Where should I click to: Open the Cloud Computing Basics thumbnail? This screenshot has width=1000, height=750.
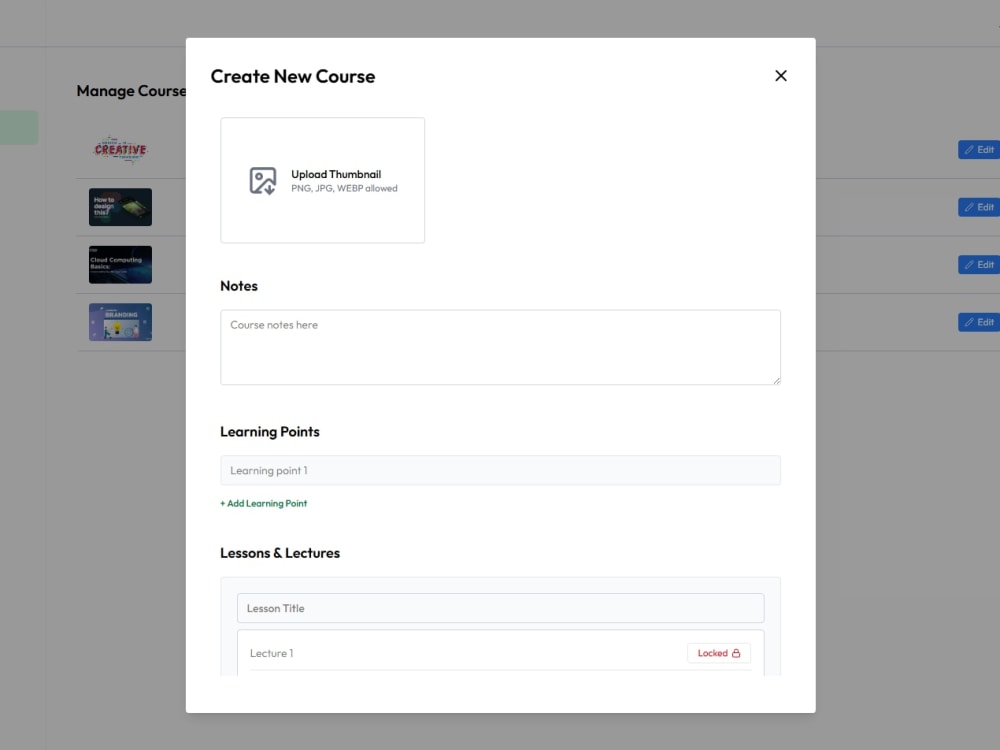tap(121, 265)
